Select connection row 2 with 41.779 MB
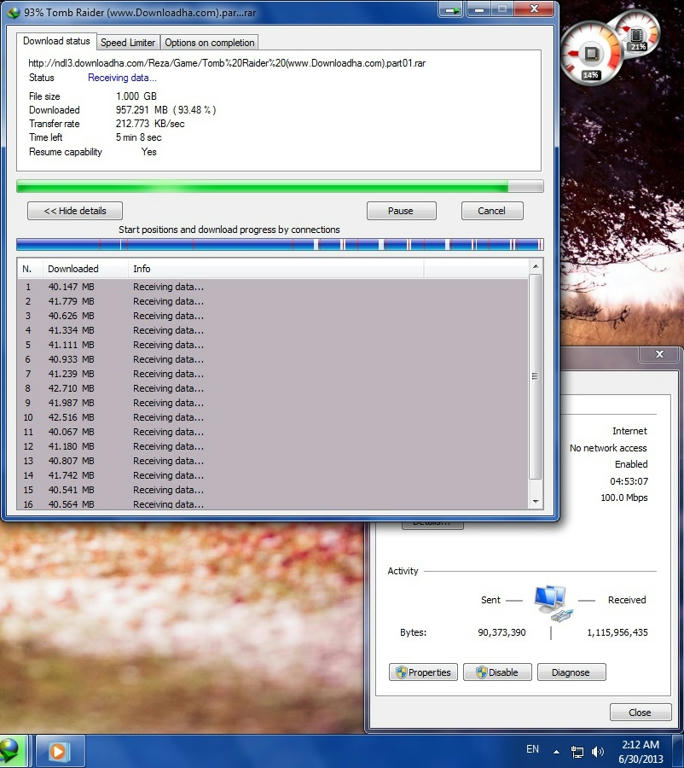The height and width of the screenshot is (768, 684). coord(273,301)
